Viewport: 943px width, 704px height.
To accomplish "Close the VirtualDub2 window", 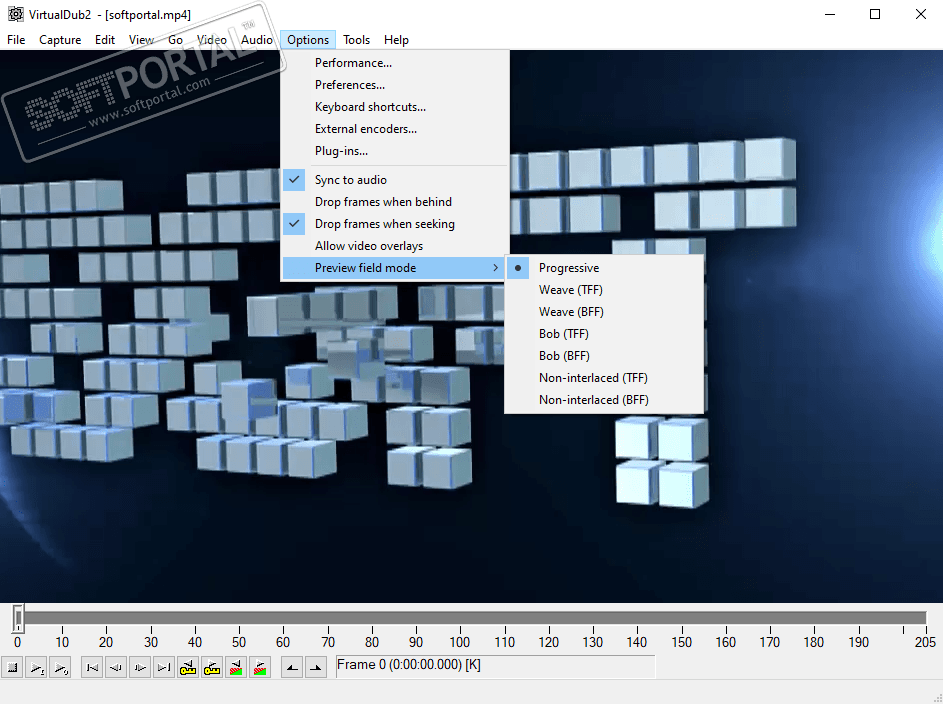I will (921, 14).
